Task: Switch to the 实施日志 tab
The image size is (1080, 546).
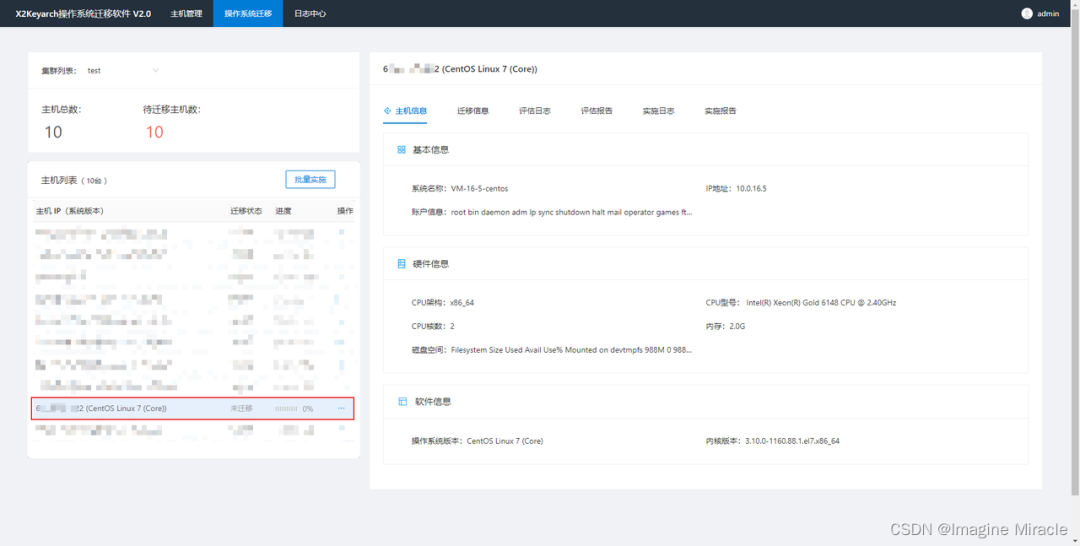Action: coord(658,111)
